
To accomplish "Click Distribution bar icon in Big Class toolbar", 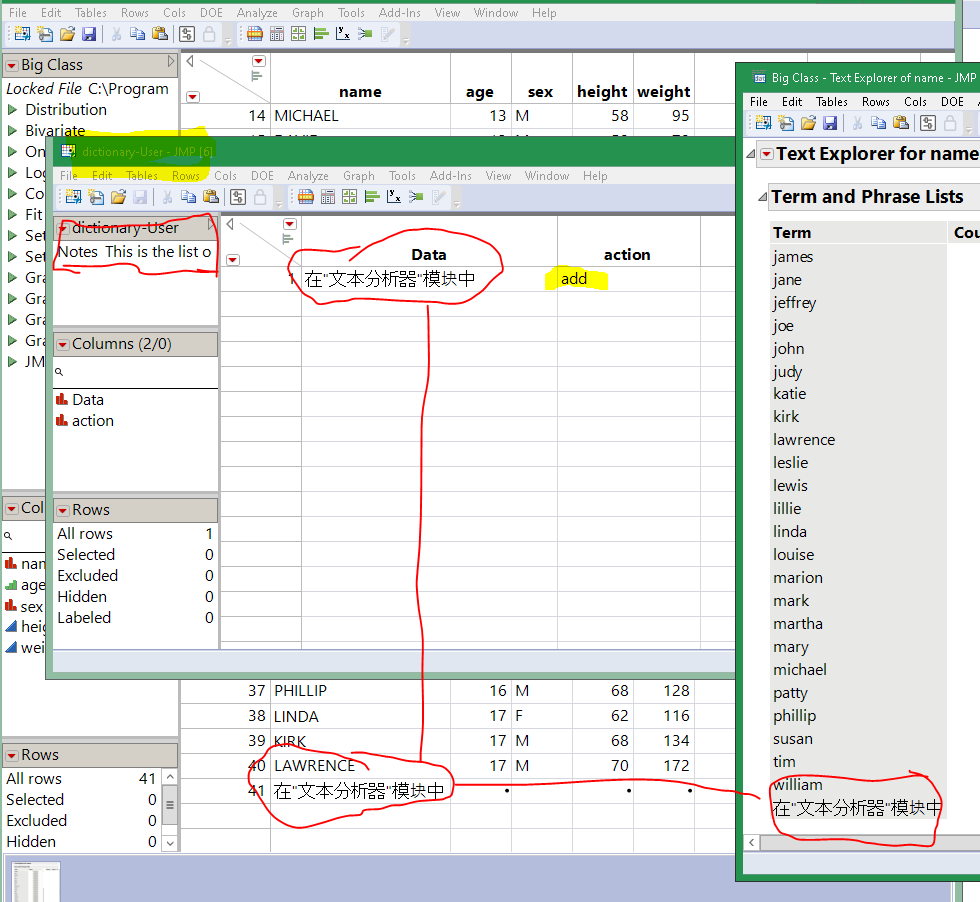I will pyautogui.click(x=322, y=34).
